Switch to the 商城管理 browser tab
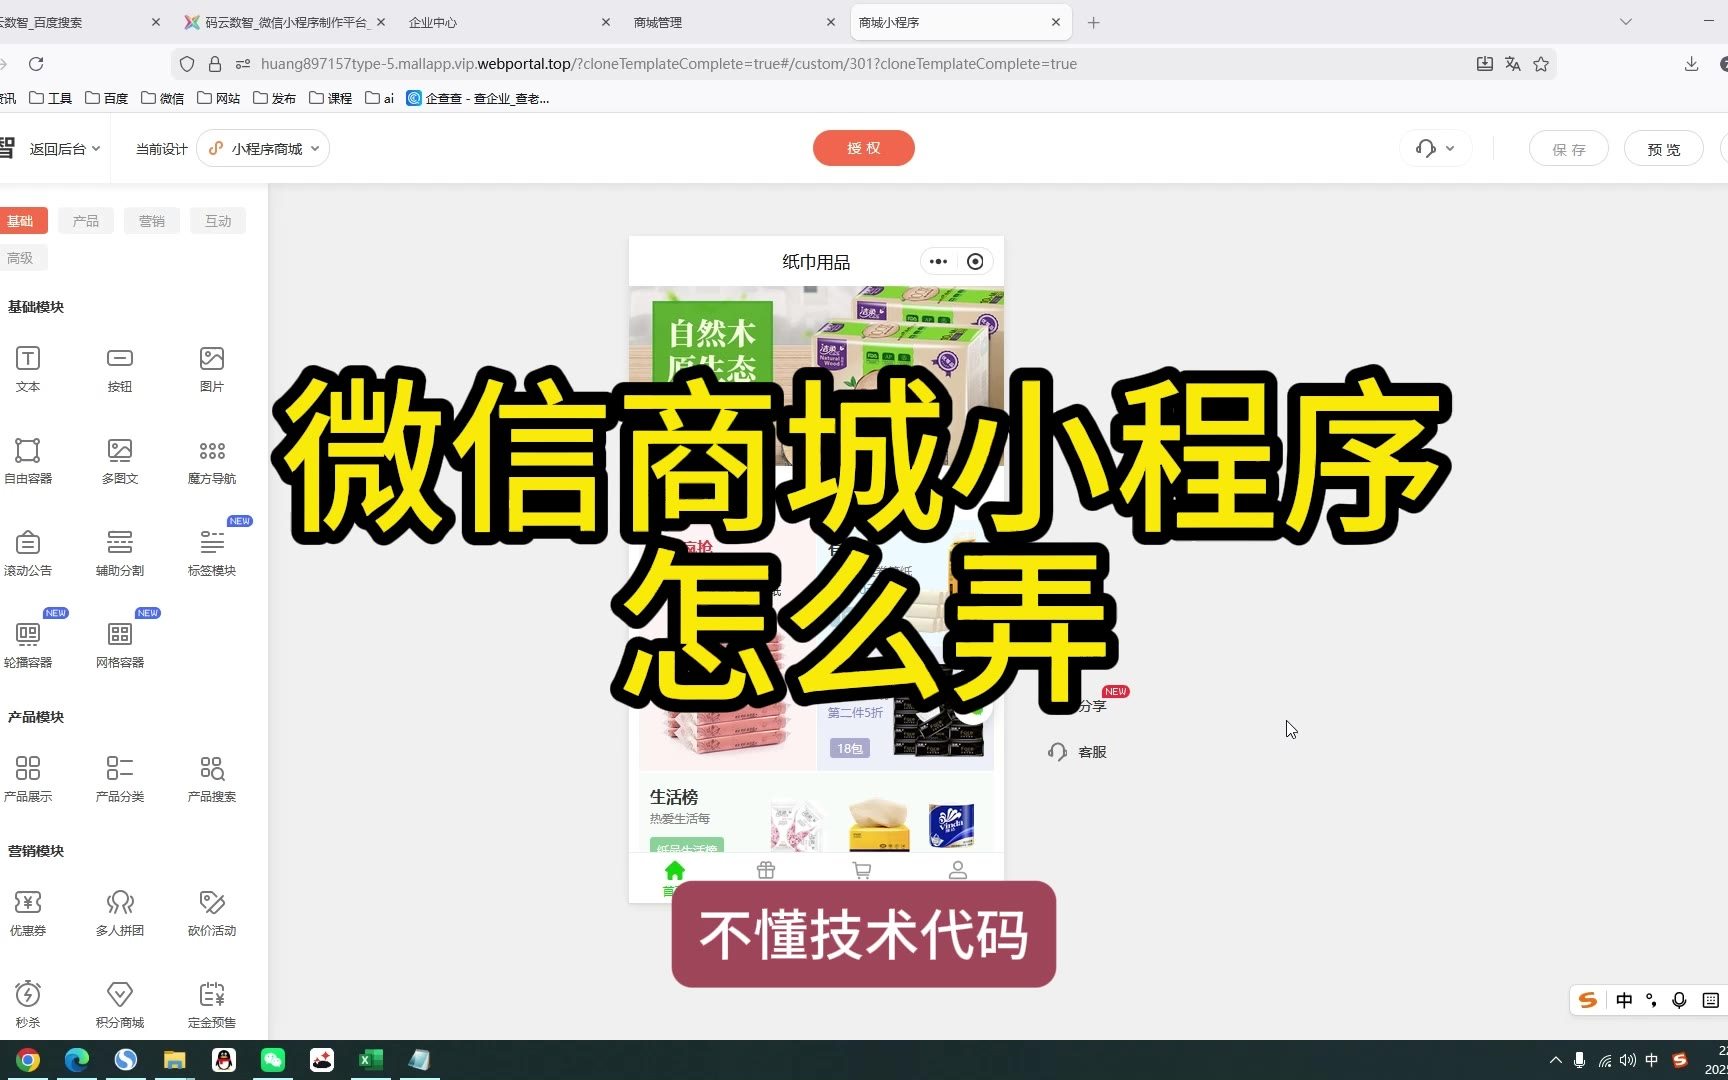Viewport: 1728px width, 1080px height. tap(735, 22)
